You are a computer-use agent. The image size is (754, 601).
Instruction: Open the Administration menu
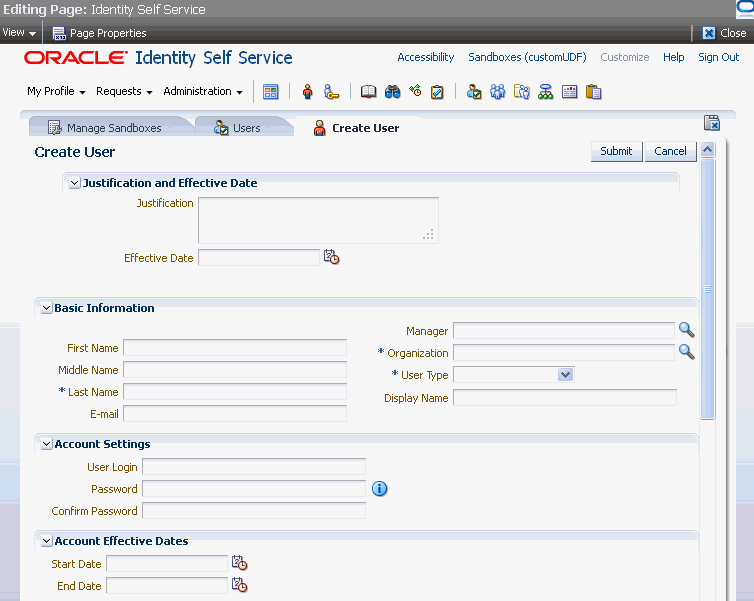202,91
